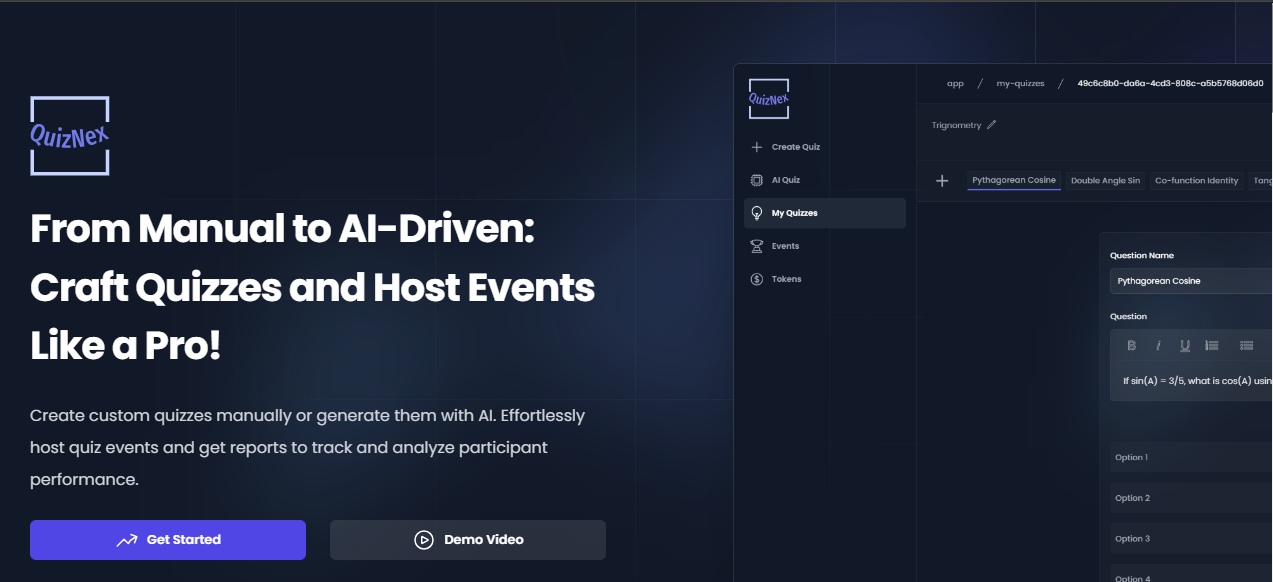Click the Question Name input field
Image resolution: width=1273 pixels, height=582 pixels.
point(1190,281)
